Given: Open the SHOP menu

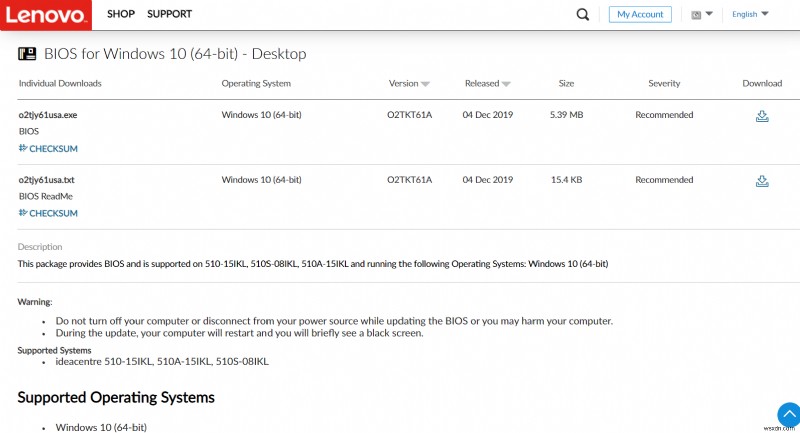Looking at the screenshot, I should (121, 14).
